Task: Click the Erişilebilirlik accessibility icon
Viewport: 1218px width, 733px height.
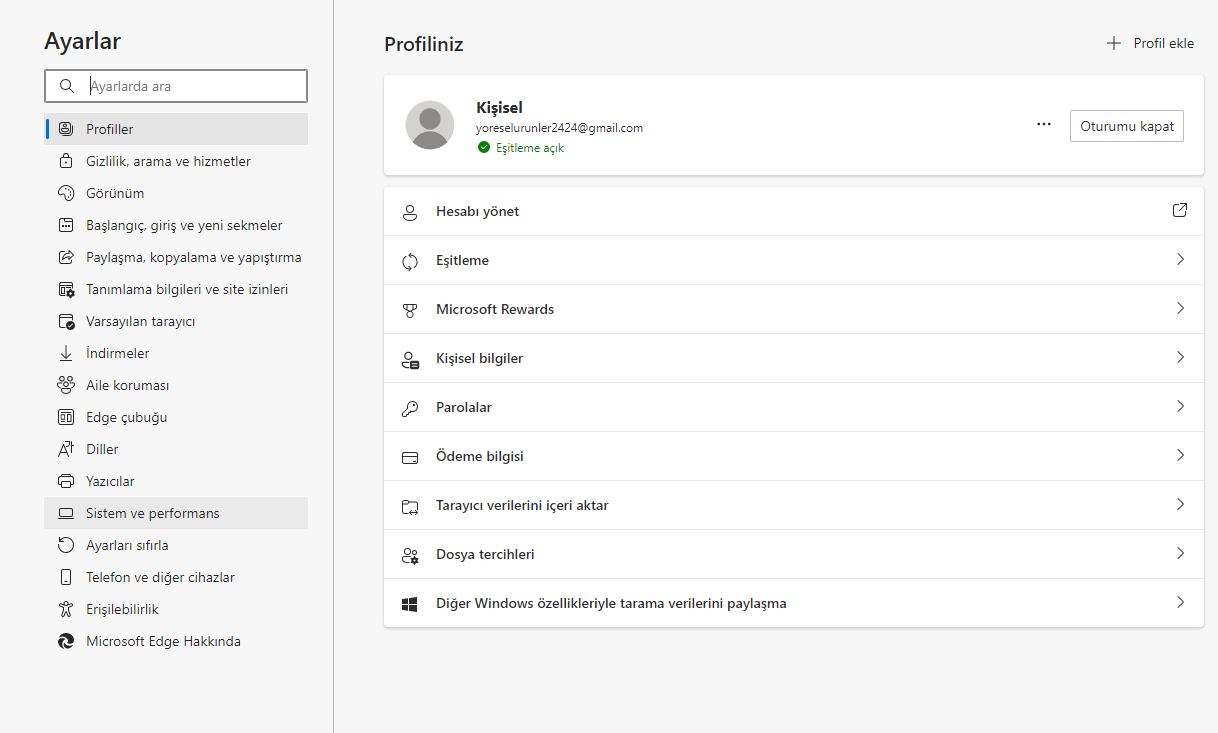Action: [66, 609]
